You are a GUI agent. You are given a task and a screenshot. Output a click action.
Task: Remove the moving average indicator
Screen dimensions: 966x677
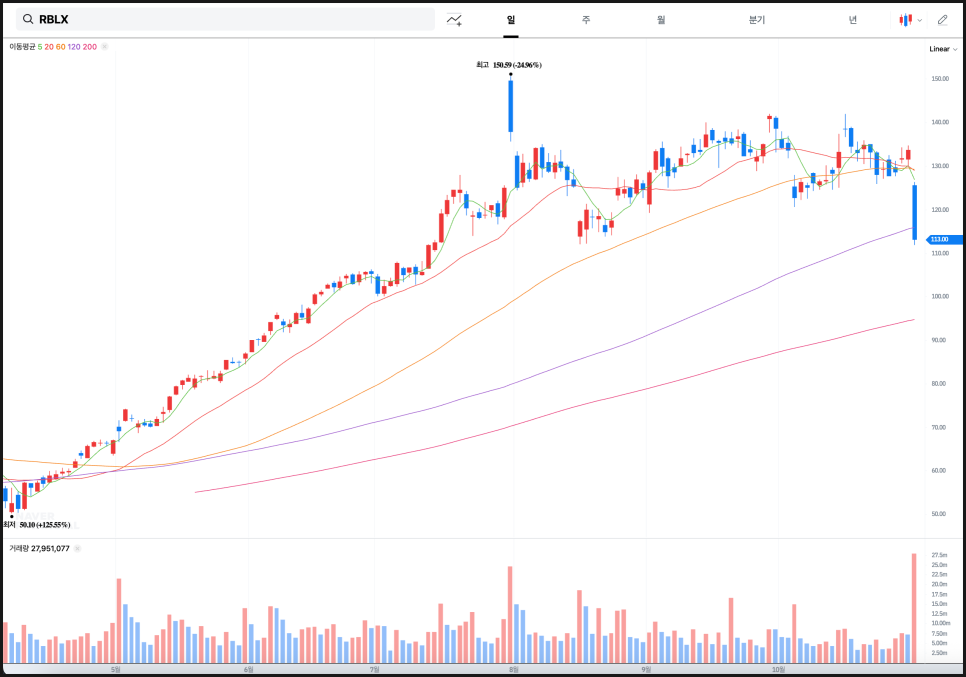tap(105, 47)
